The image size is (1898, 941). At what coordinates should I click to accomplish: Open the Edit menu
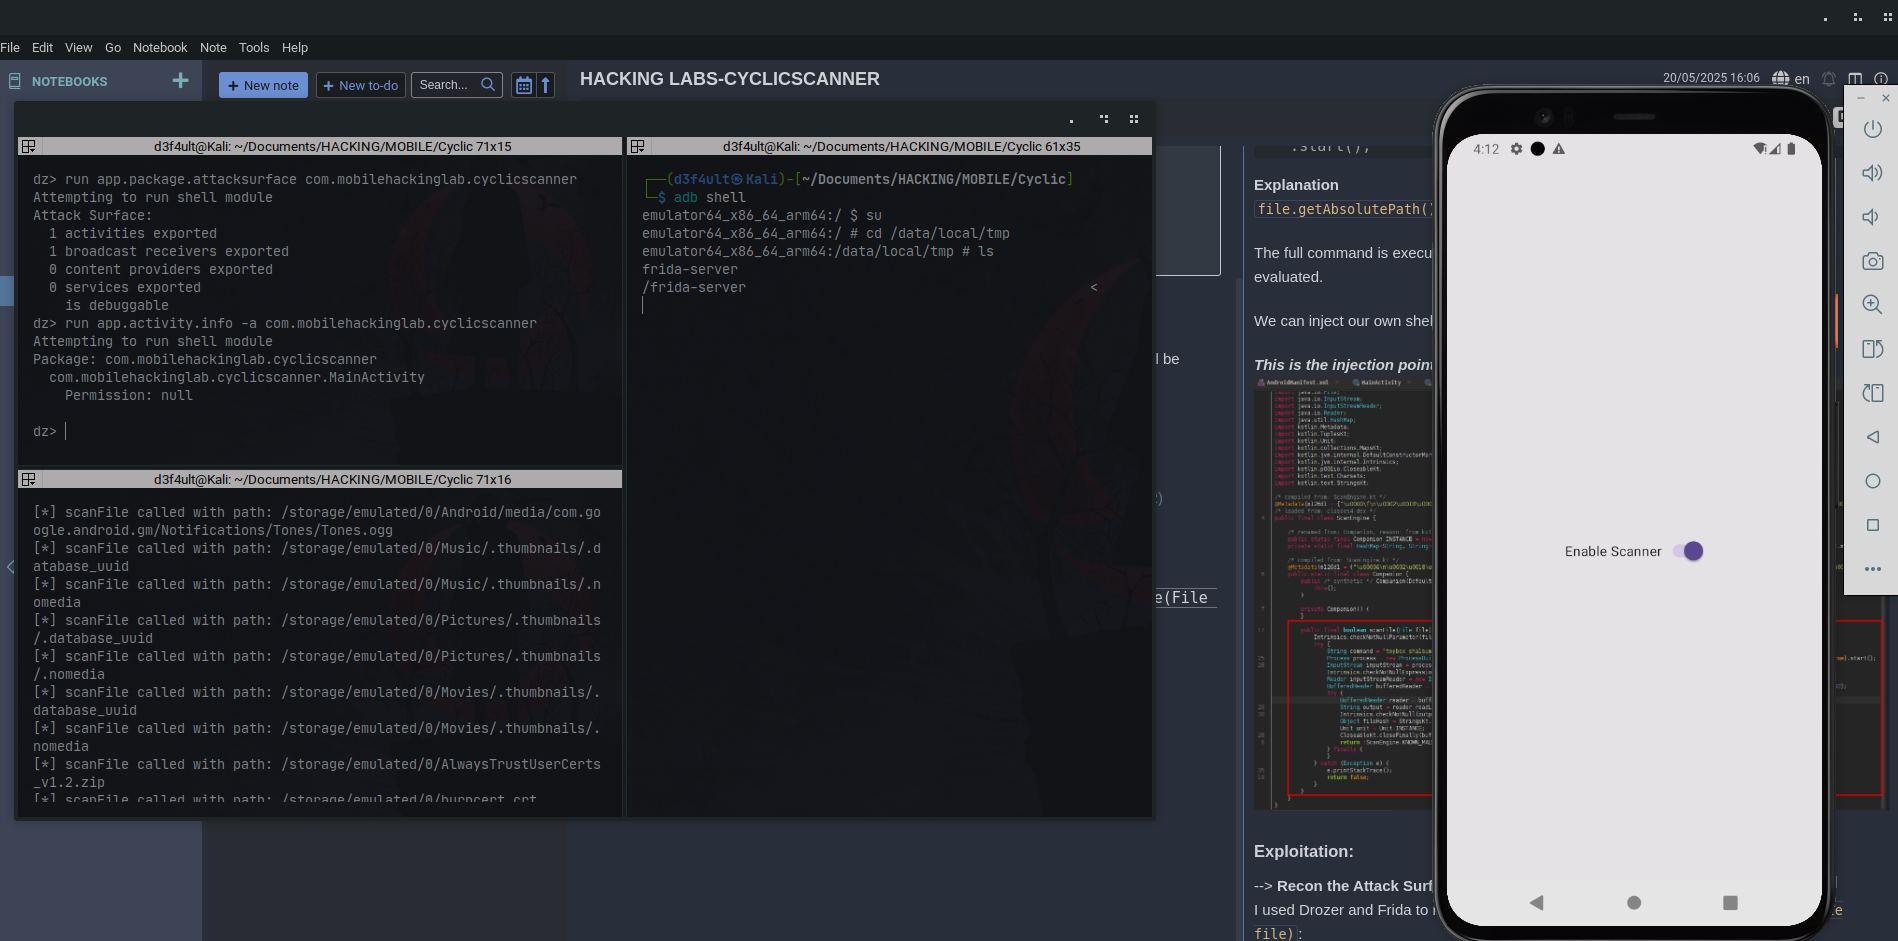coord(42,47)
